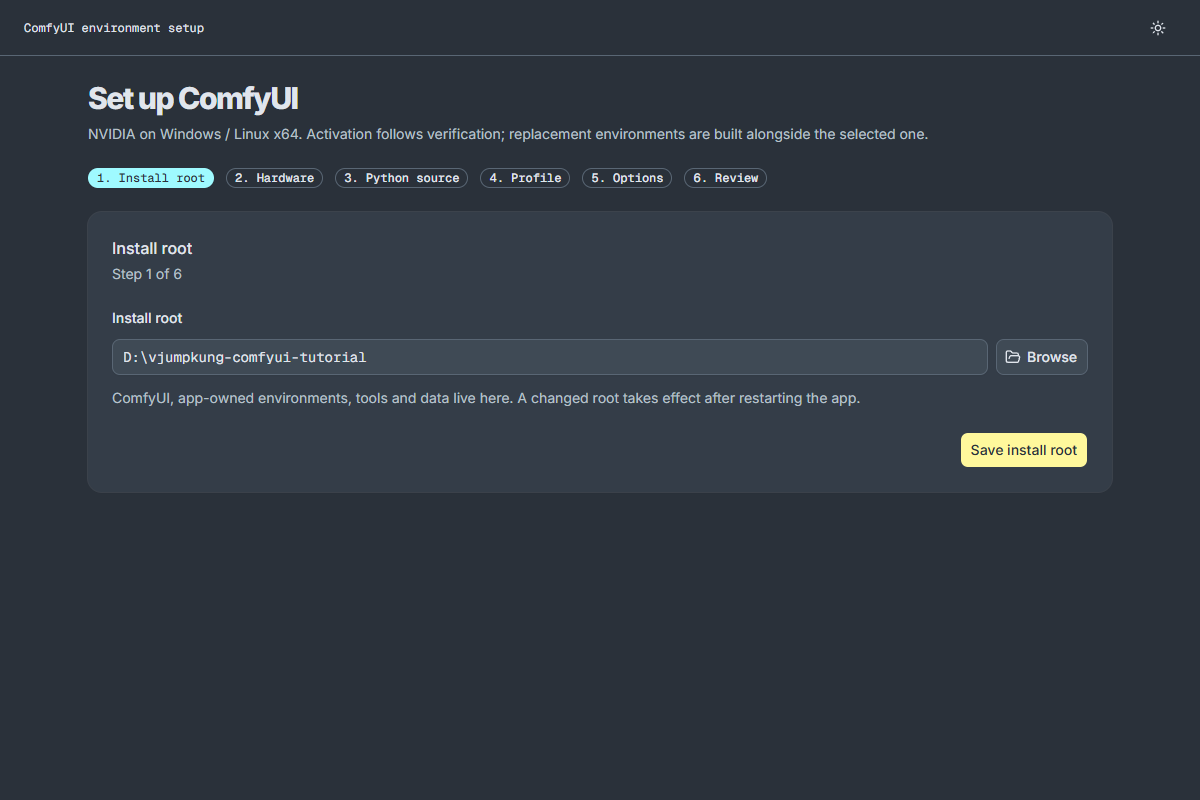Open the Hardware step
The width and height of the screenshot is (1200, 800).
click(x=274, y=178)
